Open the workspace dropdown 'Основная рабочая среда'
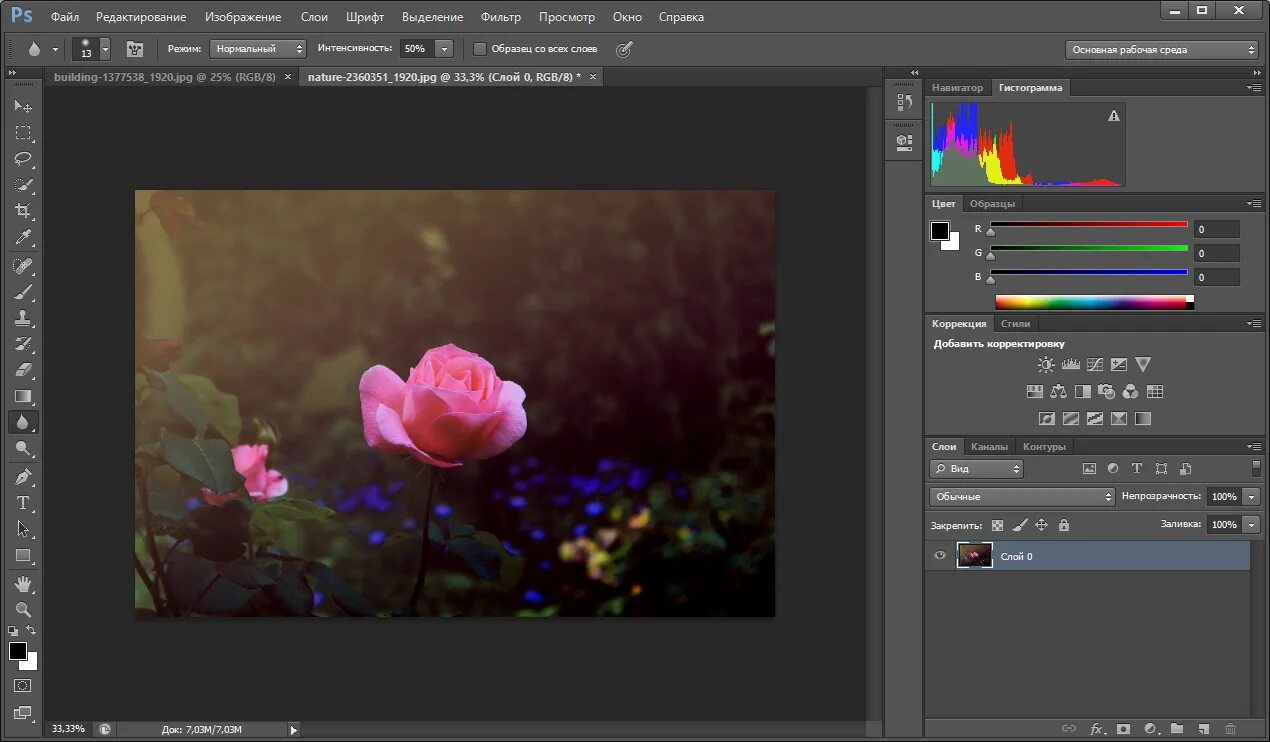The height and width of the screenshot is (742, 1270). point(1162,49)
